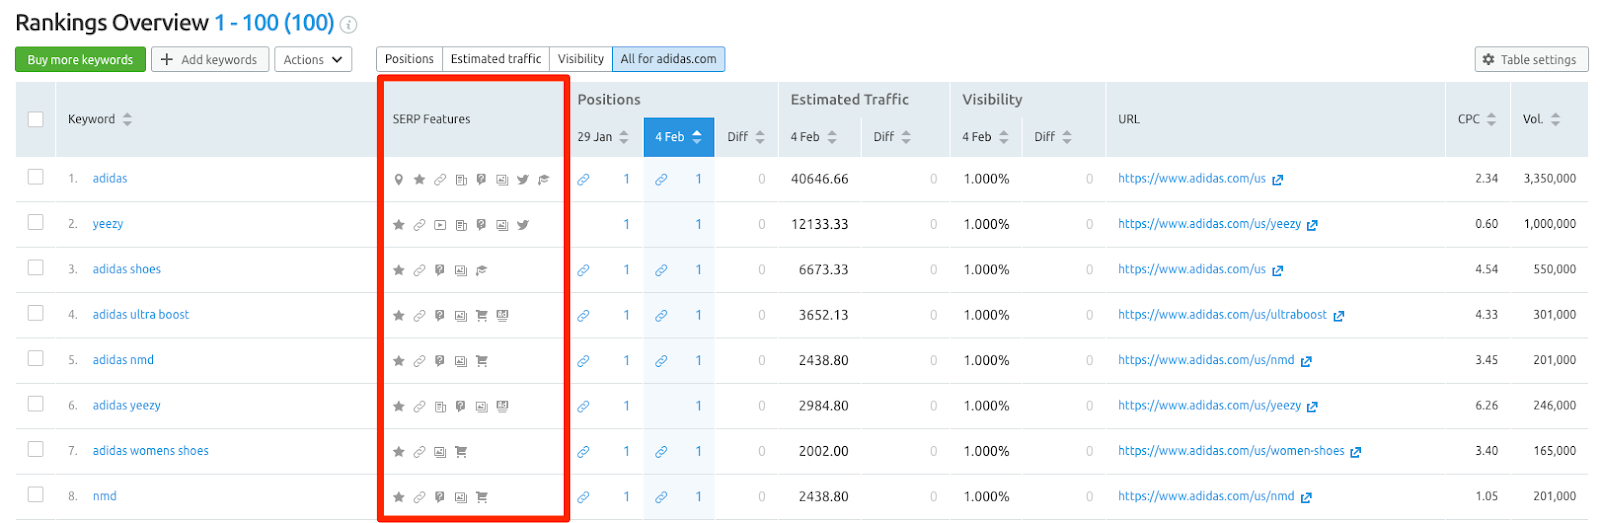Click the star reviews icon for adidas shoes
This screenshot has width=1600, height=523.
(x=399, y=270)
